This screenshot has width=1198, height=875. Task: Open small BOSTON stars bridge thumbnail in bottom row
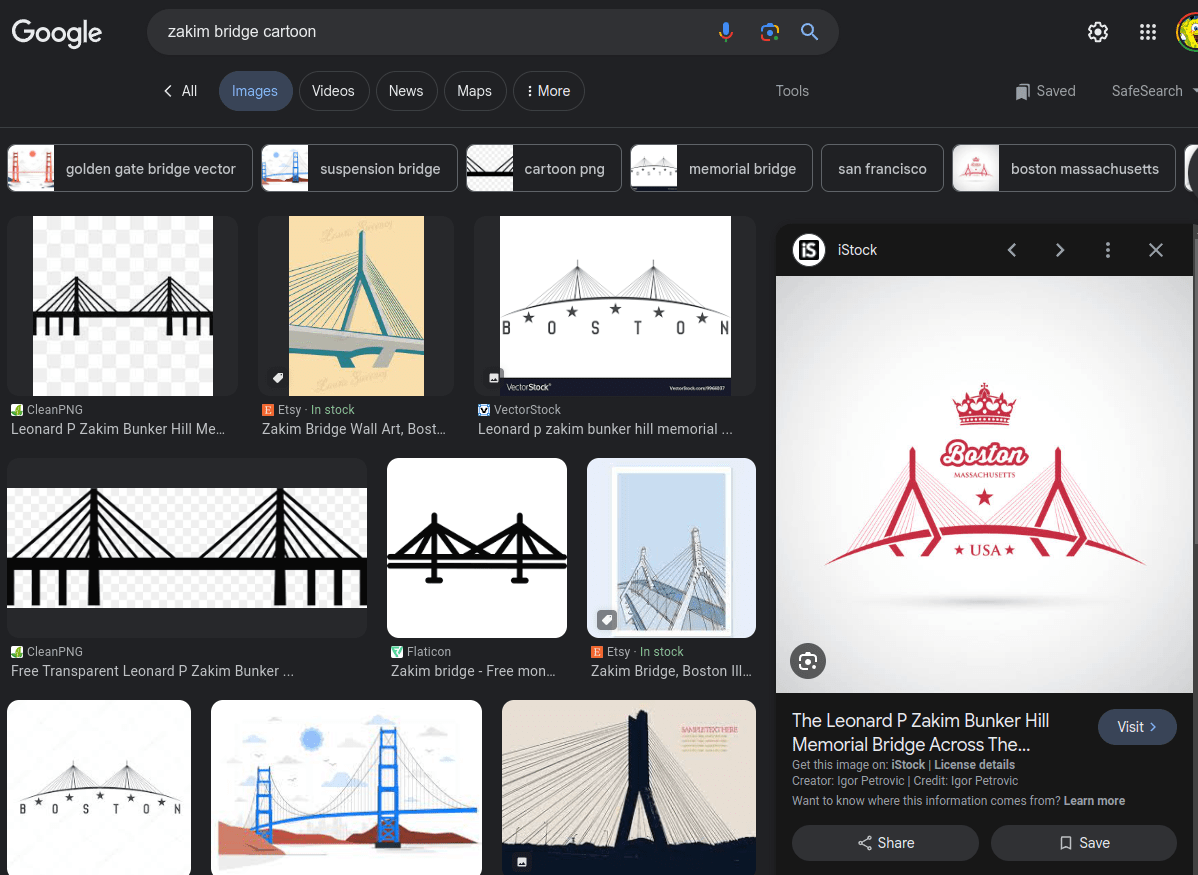(99, 787)
